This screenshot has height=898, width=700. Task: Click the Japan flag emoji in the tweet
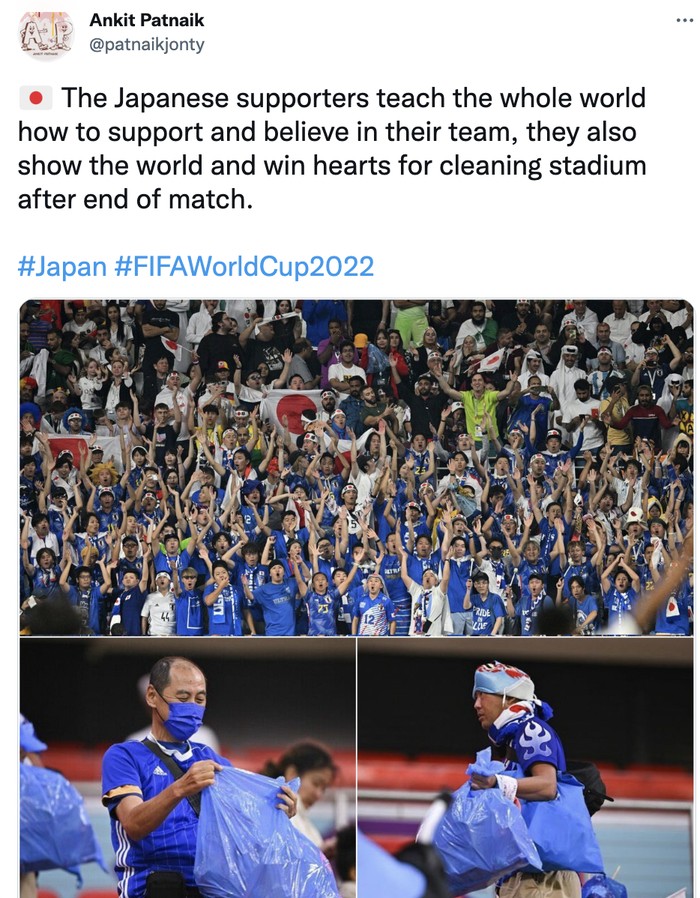pyautogui.click(x=35, y=98)
